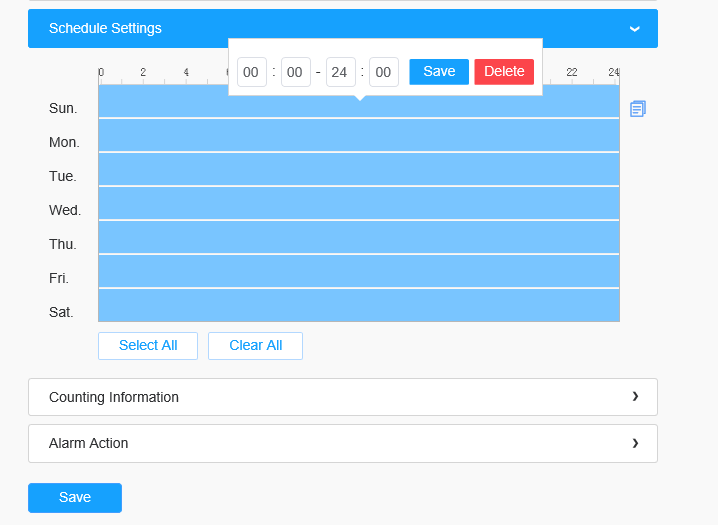Delete the selected time range
This screenshot has width=718, height=525.
504,72
